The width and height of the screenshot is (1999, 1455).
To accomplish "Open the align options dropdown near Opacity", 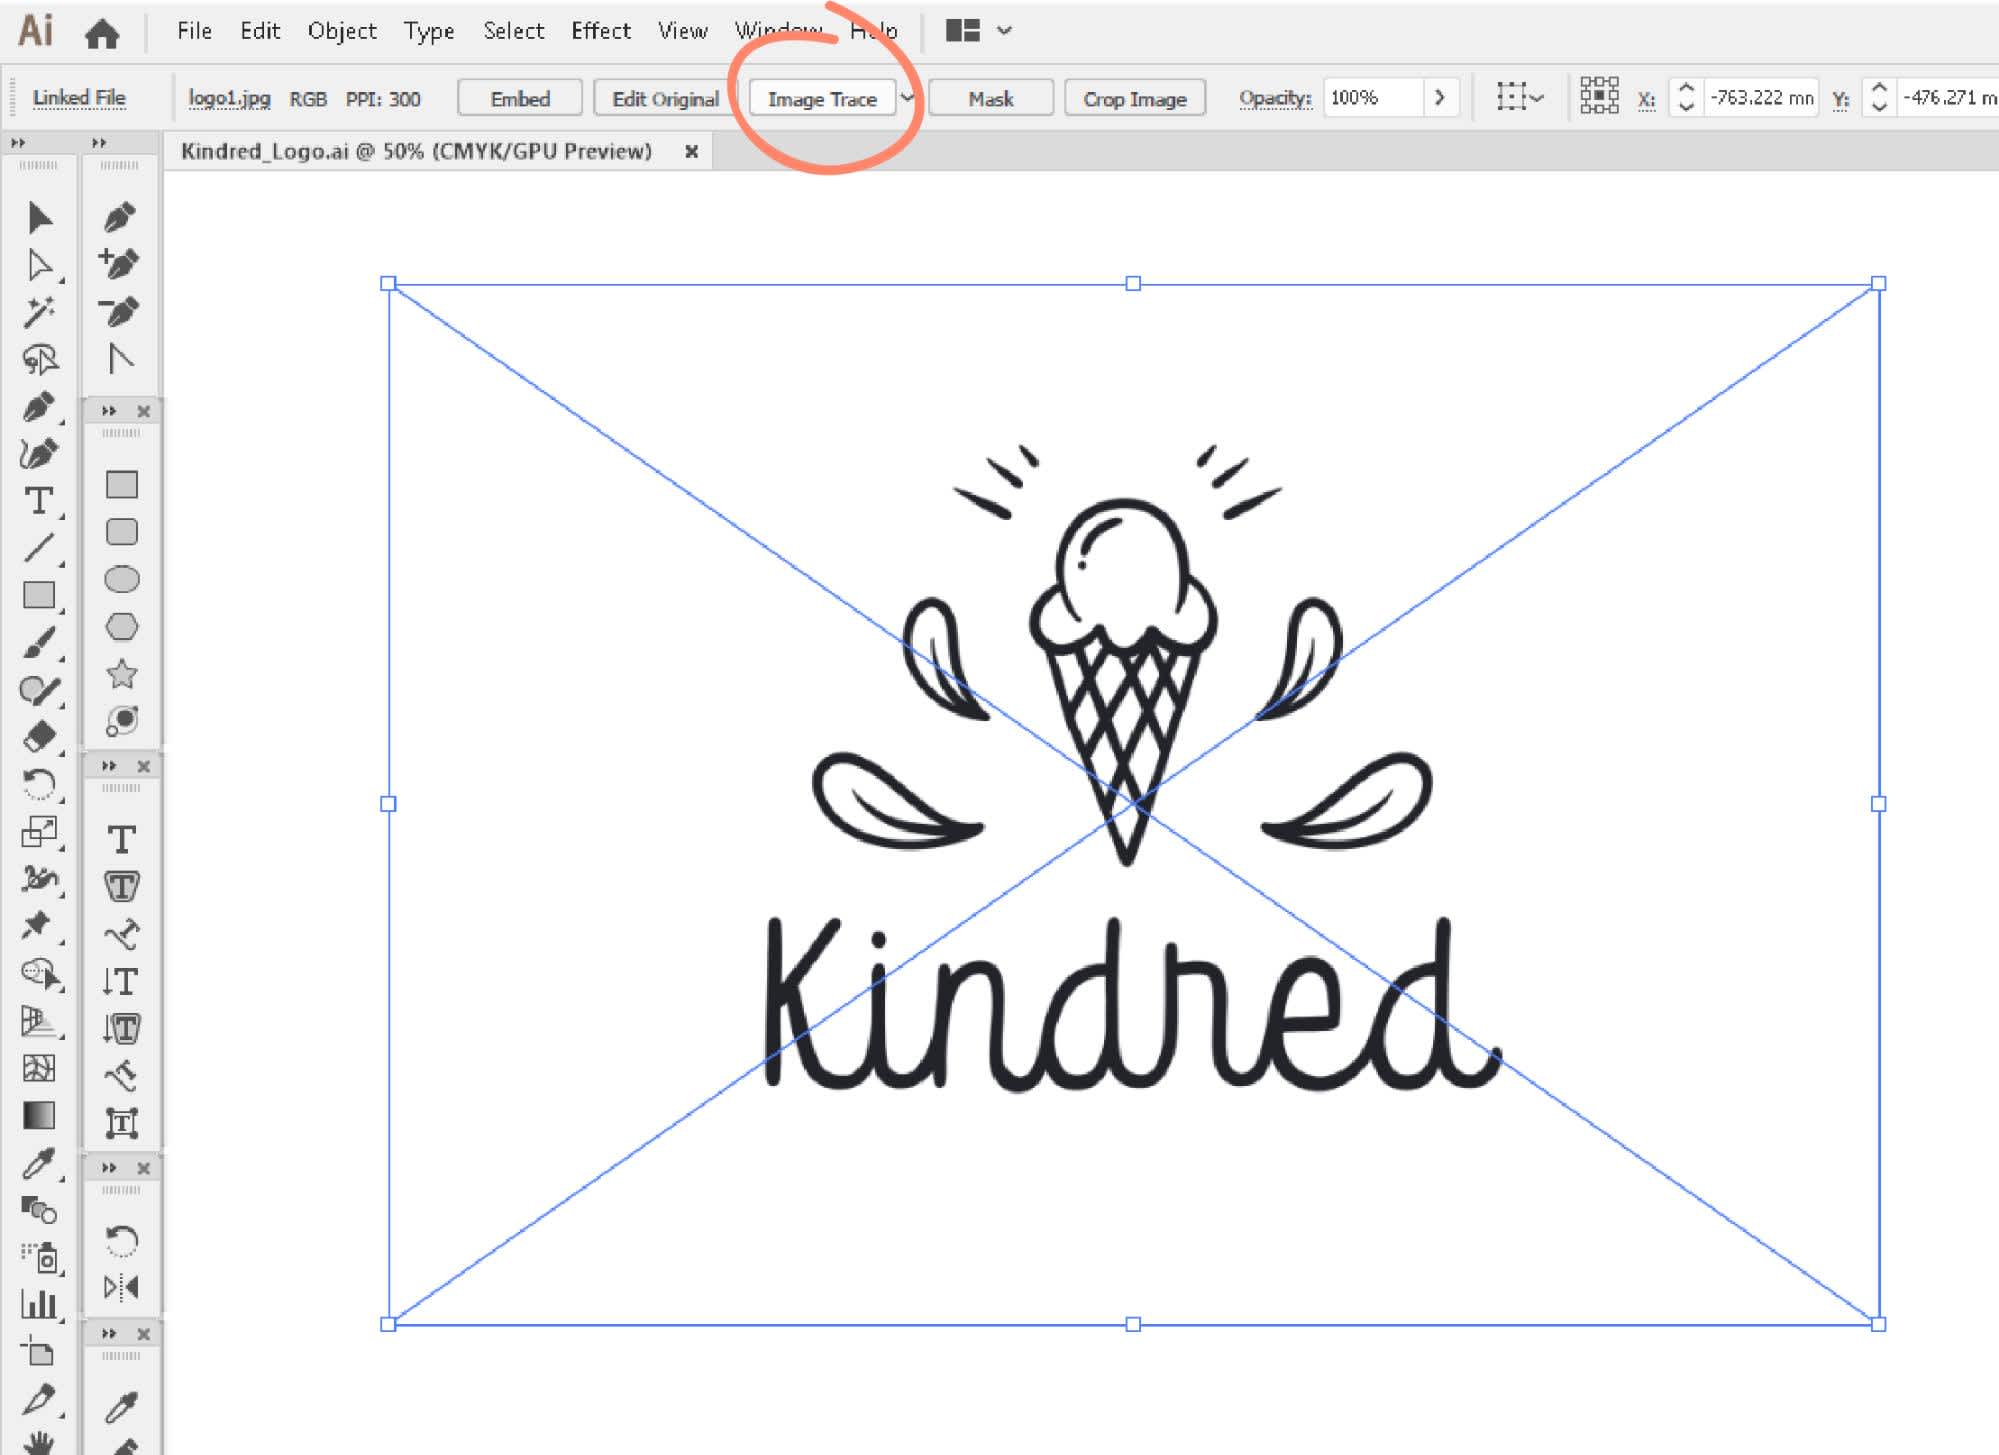I will (x=1534, y=98).
